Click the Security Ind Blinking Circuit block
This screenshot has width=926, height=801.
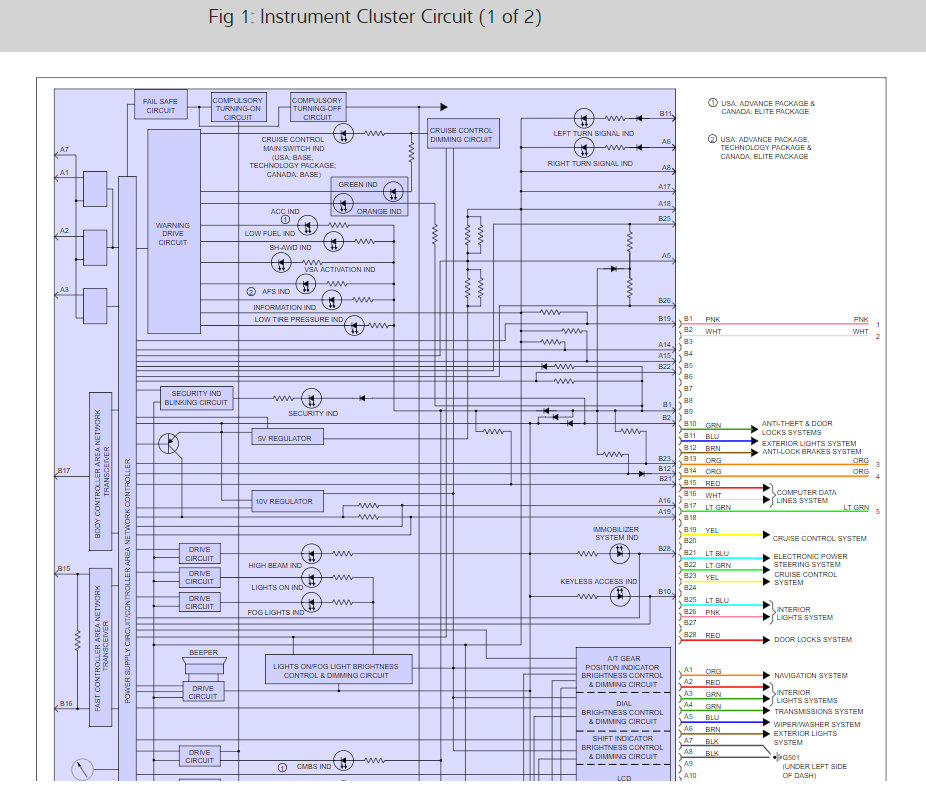(197, 398)
